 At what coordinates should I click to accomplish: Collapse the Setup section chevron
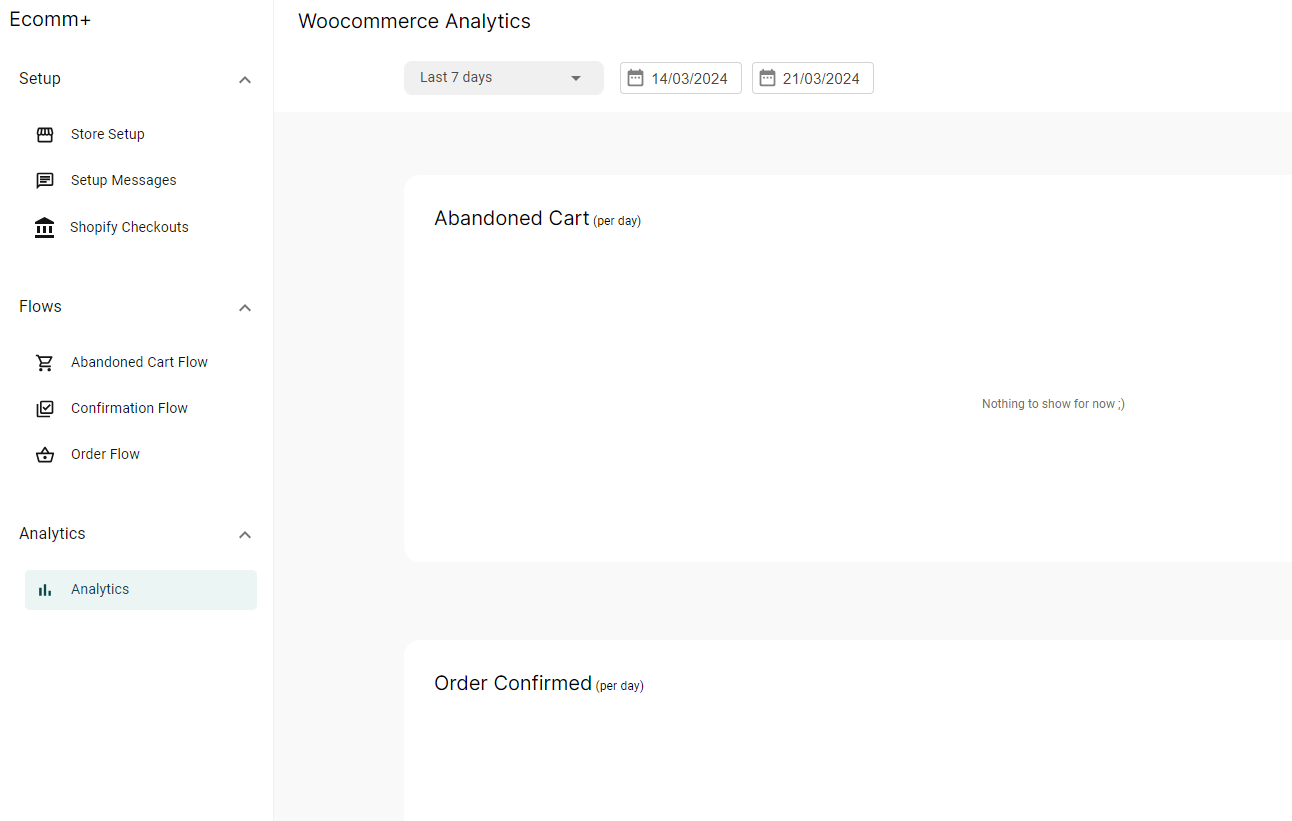tap(245, 80)
